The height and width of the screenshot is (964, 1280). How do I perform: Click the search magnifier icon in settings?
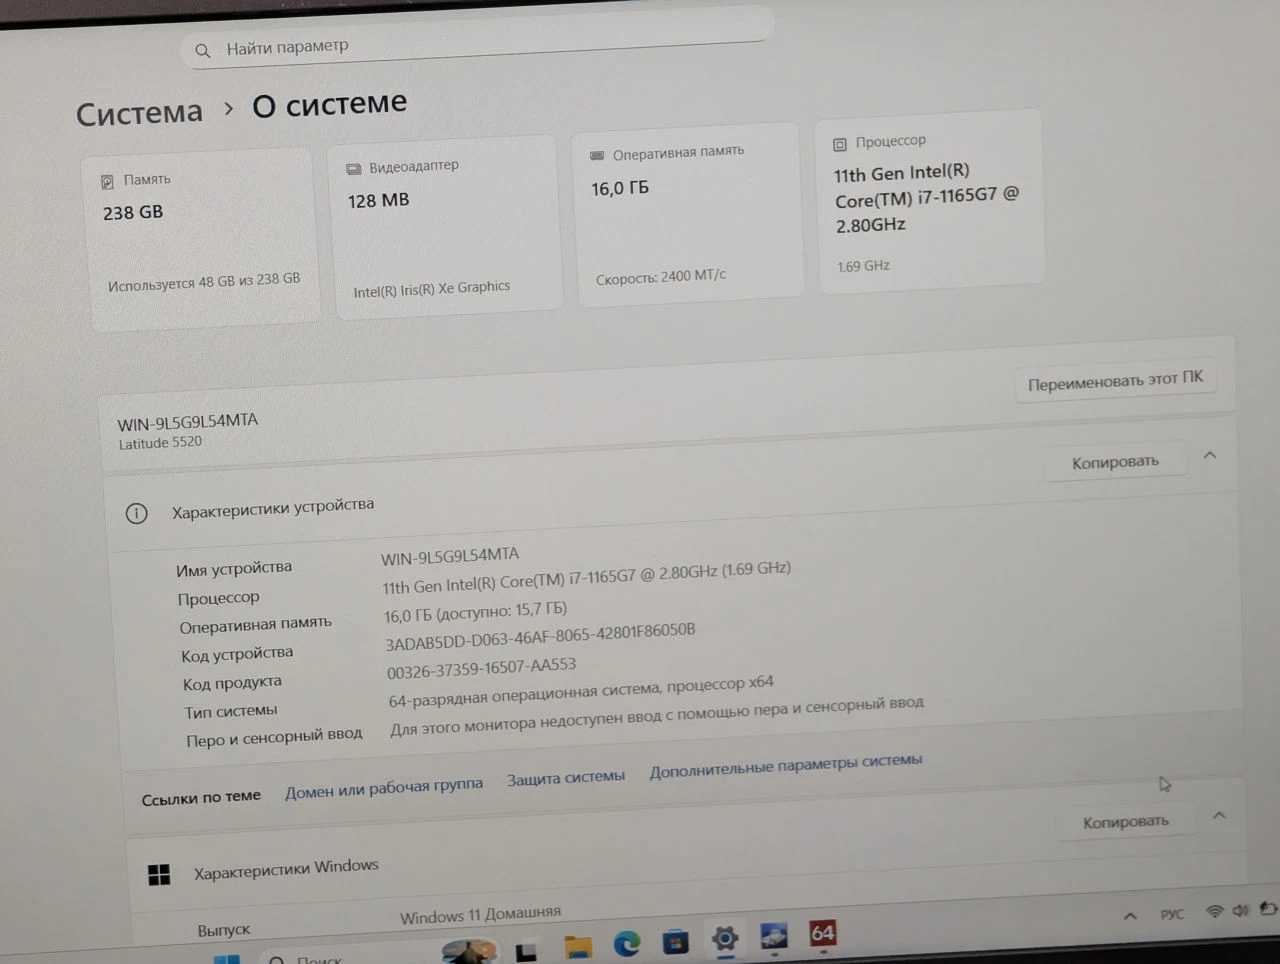pos(203,50)
